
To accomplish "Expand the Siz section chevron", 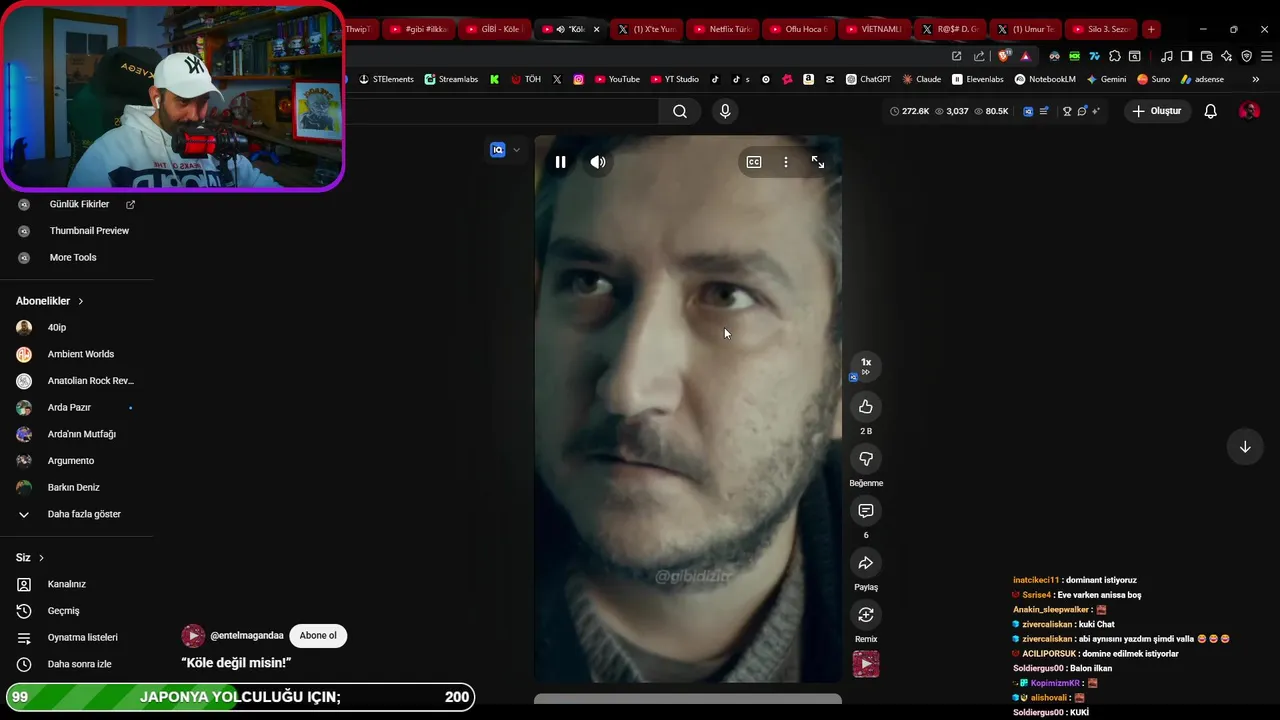I will click(41, 558).
